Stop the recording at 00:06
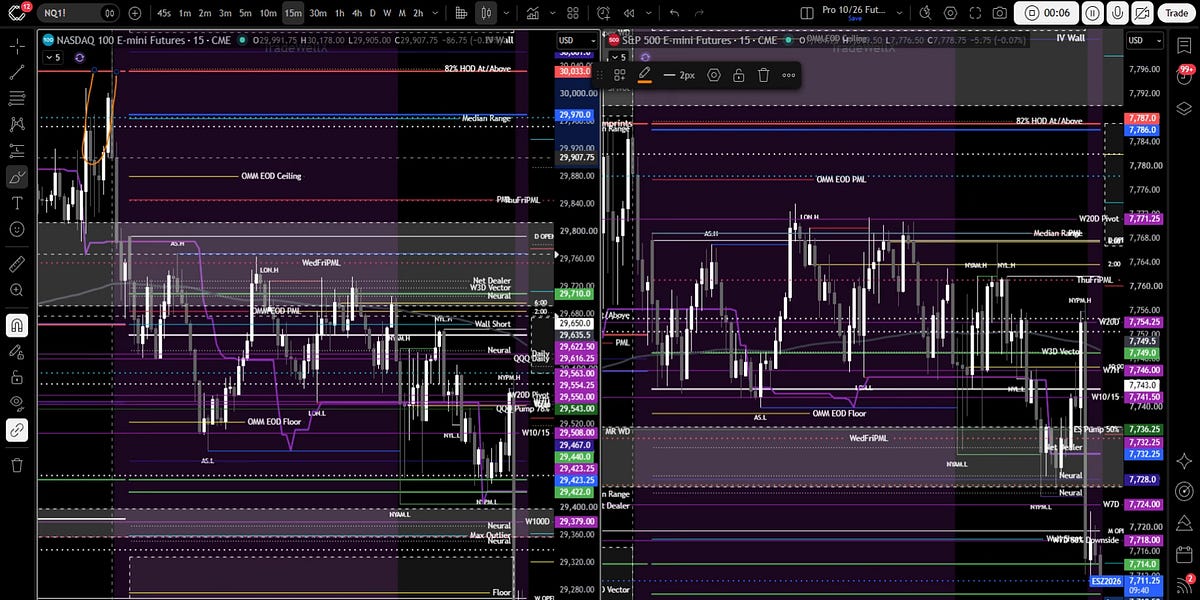The height and width of the screenshot is (600, 1200). [1044, 13]
